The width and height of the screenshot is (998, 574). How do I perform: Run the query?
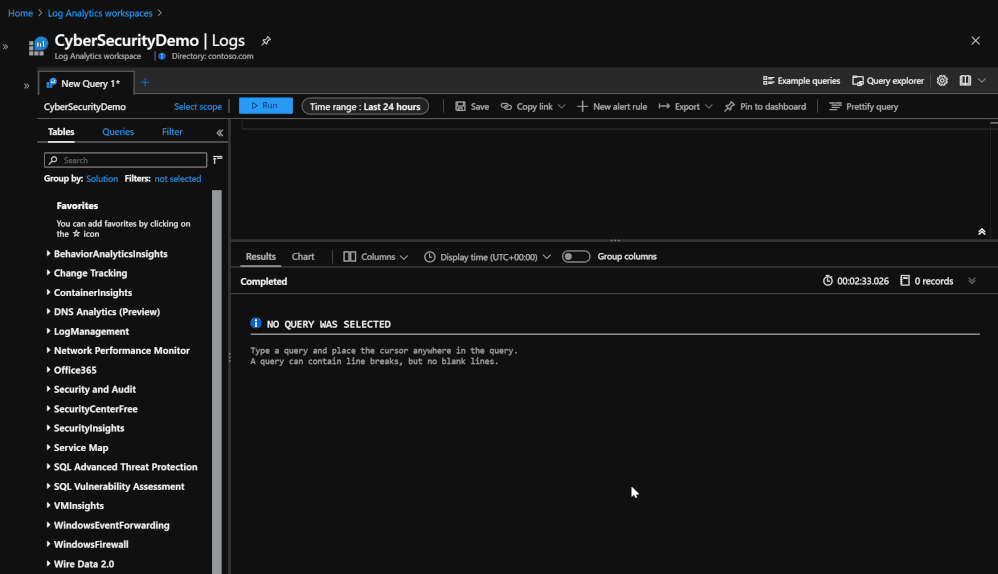pyautogui.click(x=265, y=106)
